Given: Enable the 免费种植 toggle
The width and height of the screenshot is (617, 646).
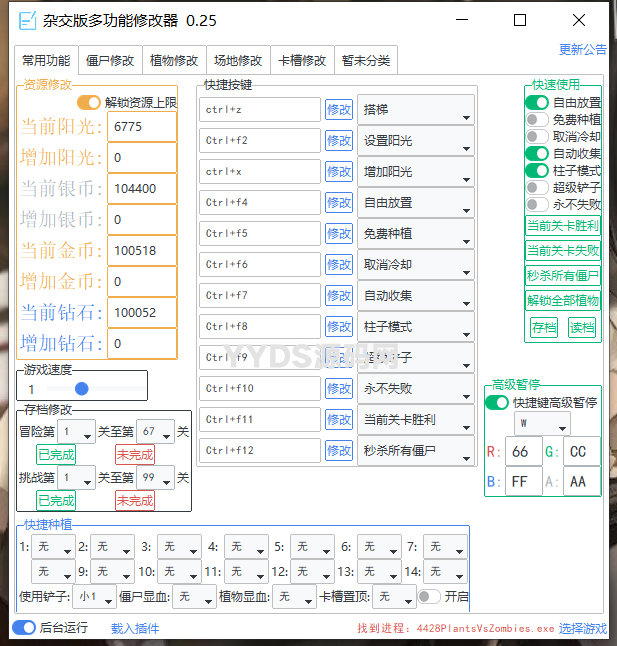Looking at the screenshot, I should pos(537,119).
